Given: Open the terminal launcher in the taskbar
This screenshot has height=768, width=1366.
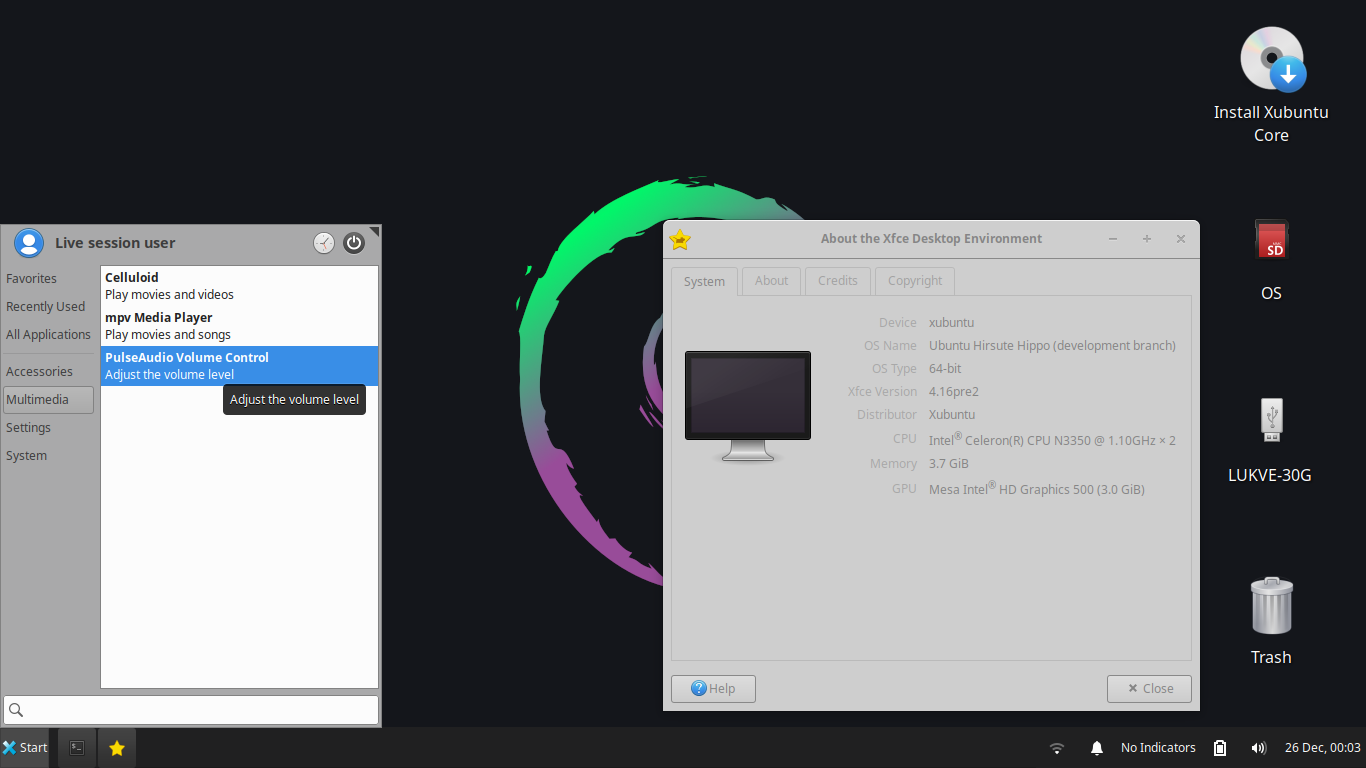Looking at the screenshot, I should click(77, 747).
